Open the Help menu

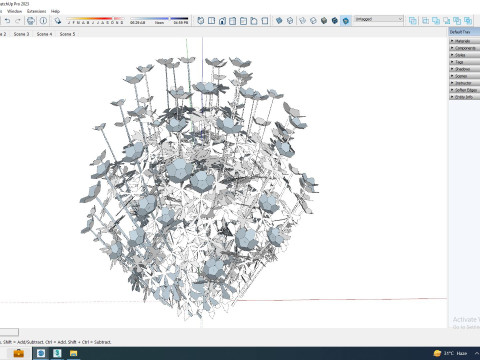[x=55, y=11]
